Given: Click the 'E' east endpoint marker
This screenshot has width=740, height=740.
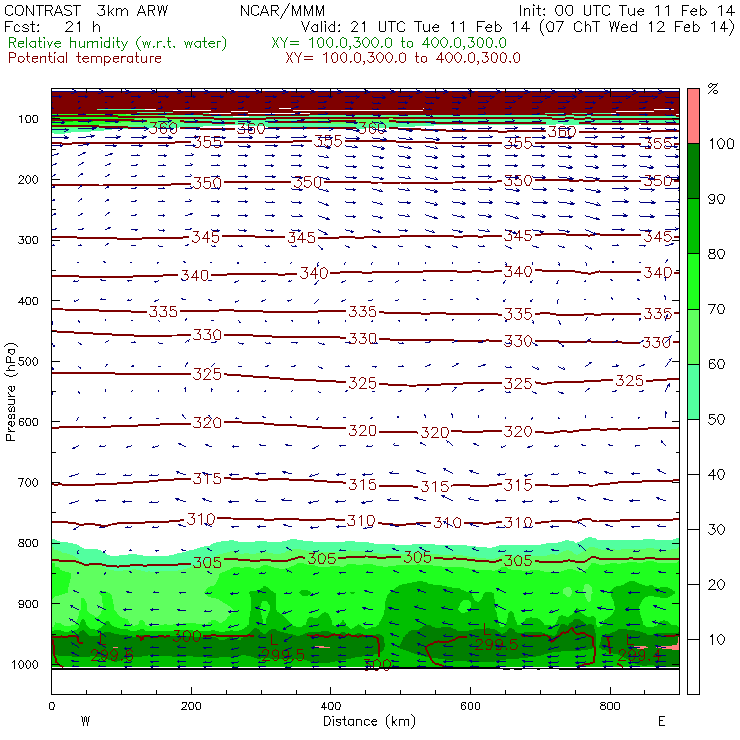Looking at the screenshot, I should pyautogui.click(x=661, y=721).
